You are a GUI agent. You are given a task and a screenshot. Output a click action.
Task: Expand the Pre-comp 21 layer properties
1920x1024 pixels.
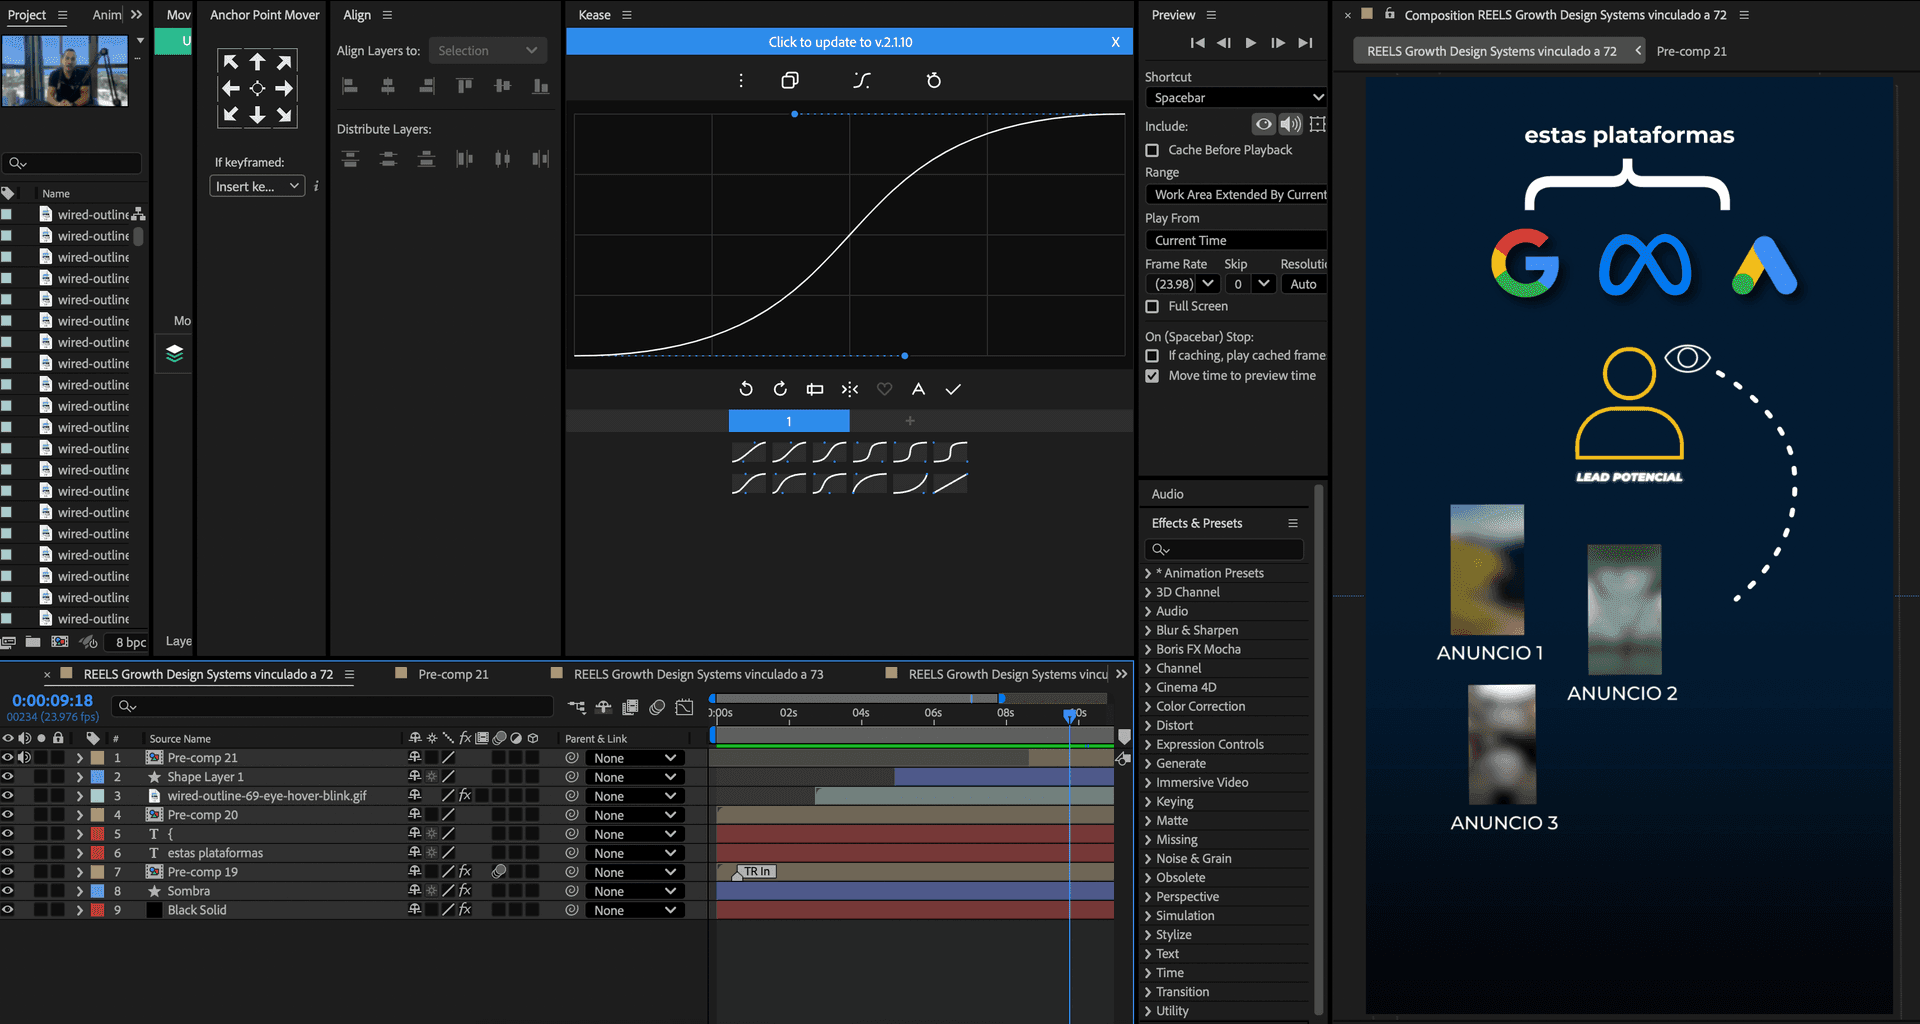click(79, 758)
